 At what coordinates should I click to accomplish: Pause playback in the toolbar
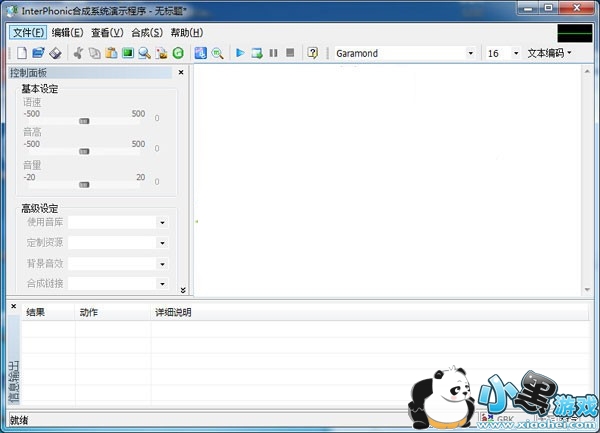[x=273, y=53]
